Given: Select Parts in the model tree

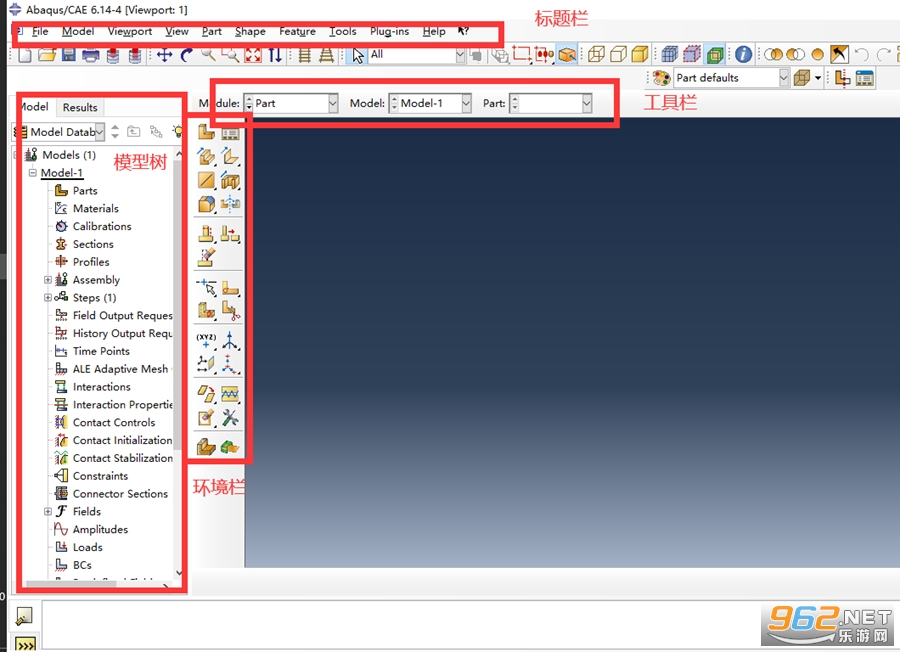Looking at the screenshot, I should (x=85, y=191).
